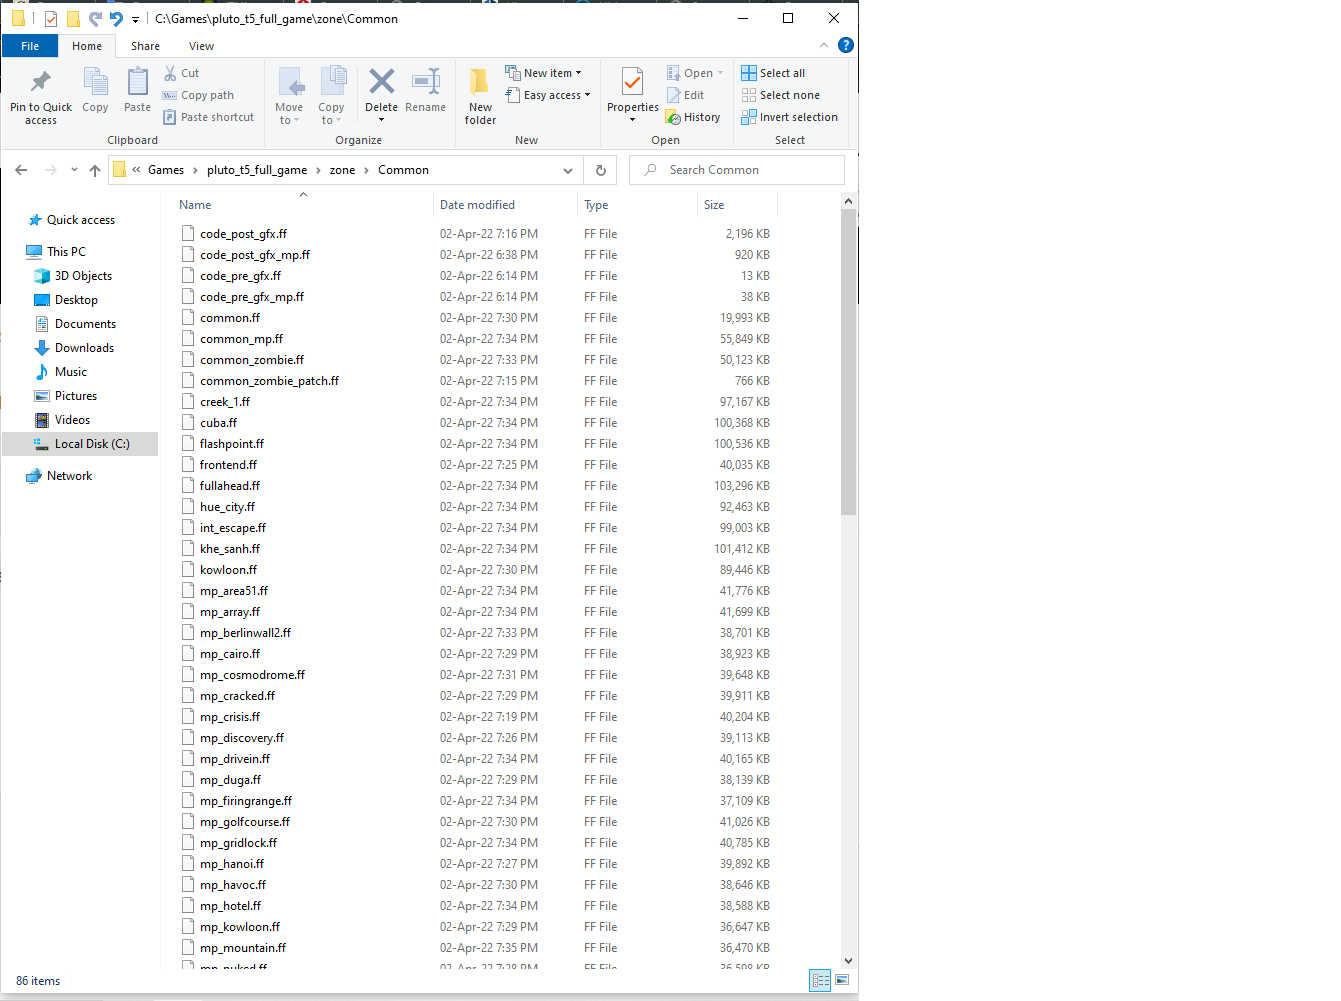The width and height of the screenshot is (1341, 1001).
Task: Expand Easy access menu
Action: pyautogui.click(x=548, y=95)
